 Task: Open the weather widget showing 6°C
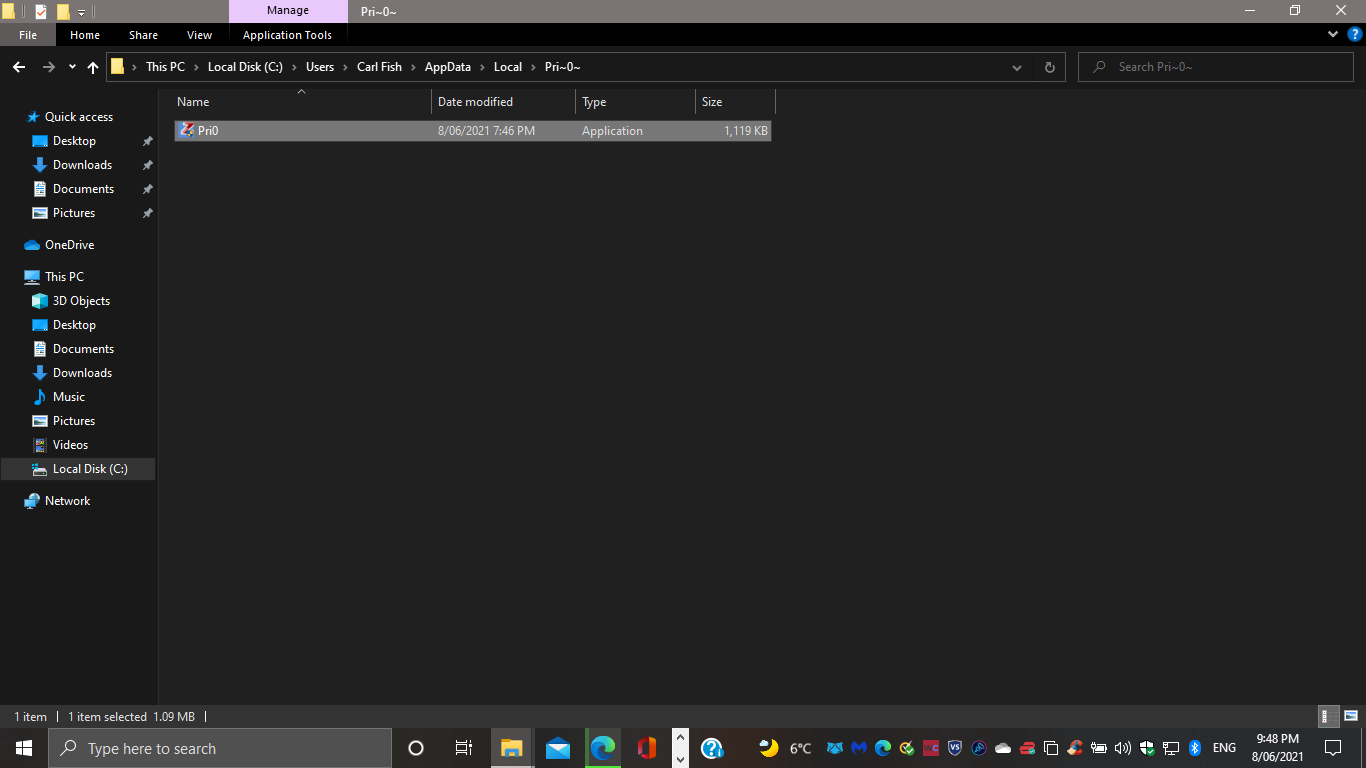click(785, 748)
